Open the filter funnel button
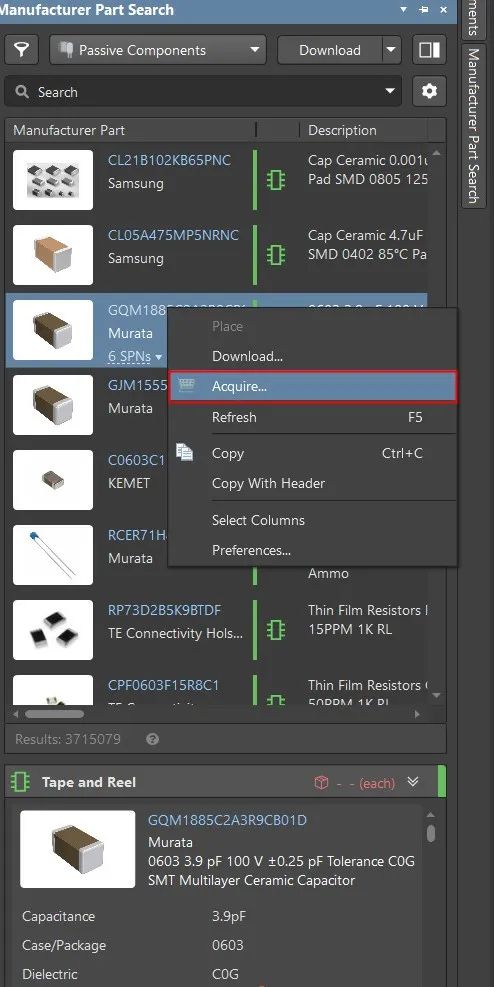The height and width of the screenshot is (987, 494). point(22,50)
